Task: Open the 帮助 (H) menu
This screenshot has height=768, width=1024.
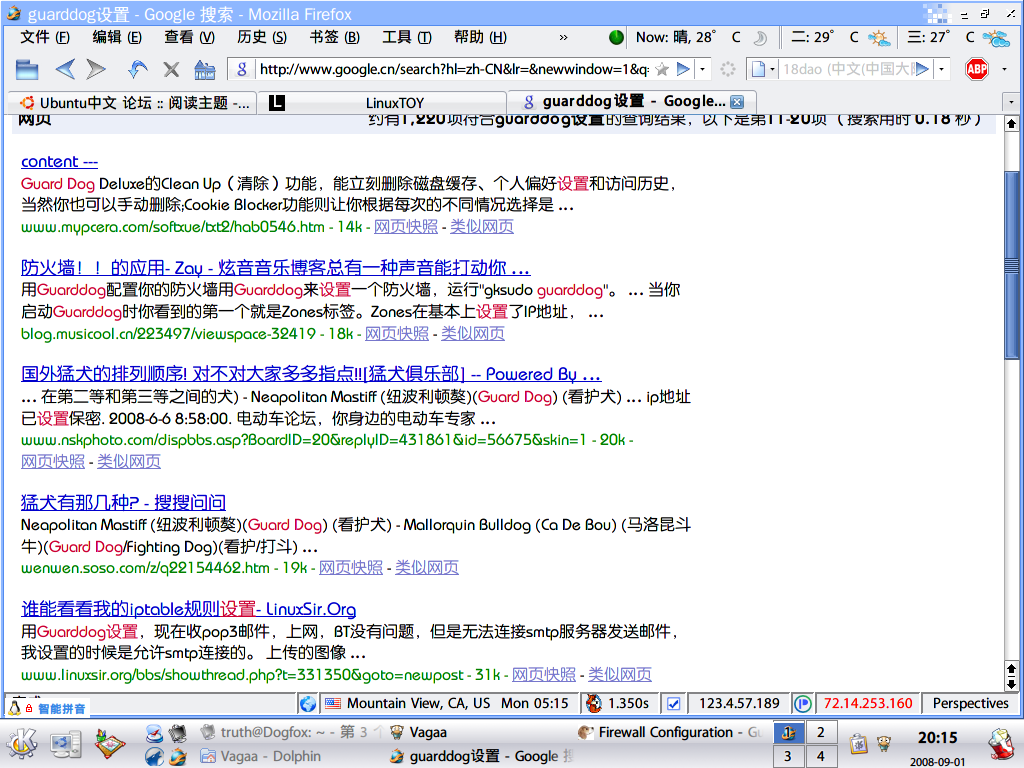Action: point(480,37)
